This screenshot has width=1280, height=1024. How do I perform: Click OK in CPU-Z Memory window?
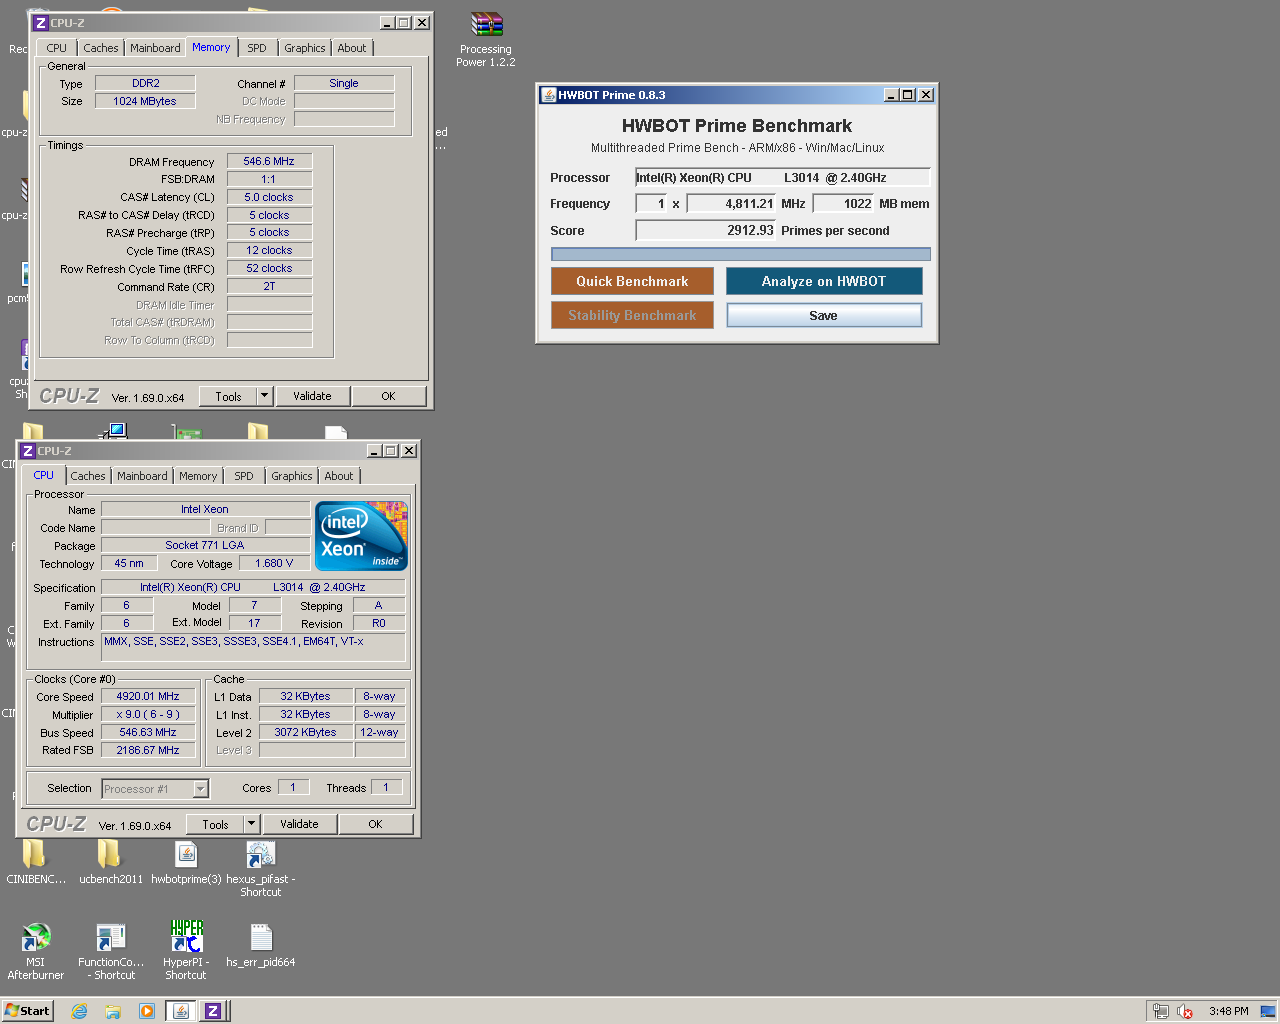pos(388,396)
